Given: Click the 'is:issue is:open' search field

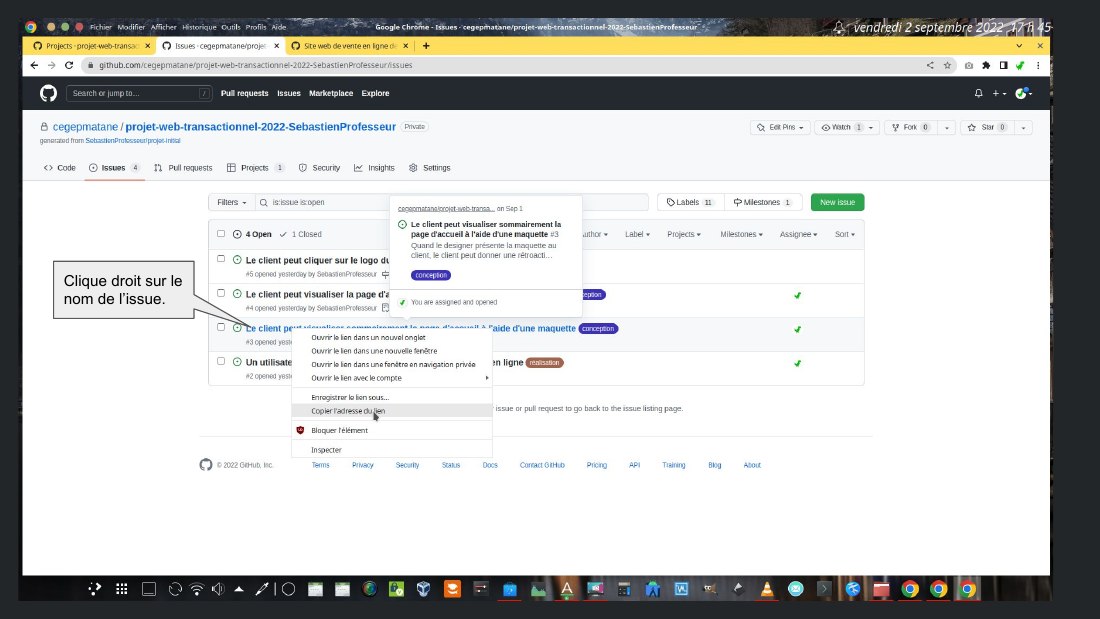Looking at the screenshot, I should click(x=452, y=202).
